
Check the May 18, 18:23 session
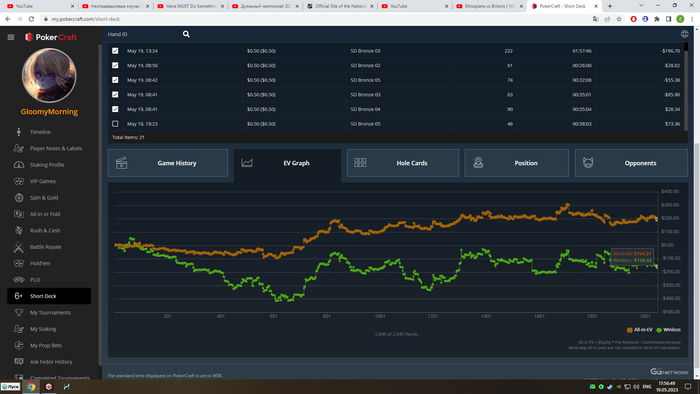[x=115, y=124]
